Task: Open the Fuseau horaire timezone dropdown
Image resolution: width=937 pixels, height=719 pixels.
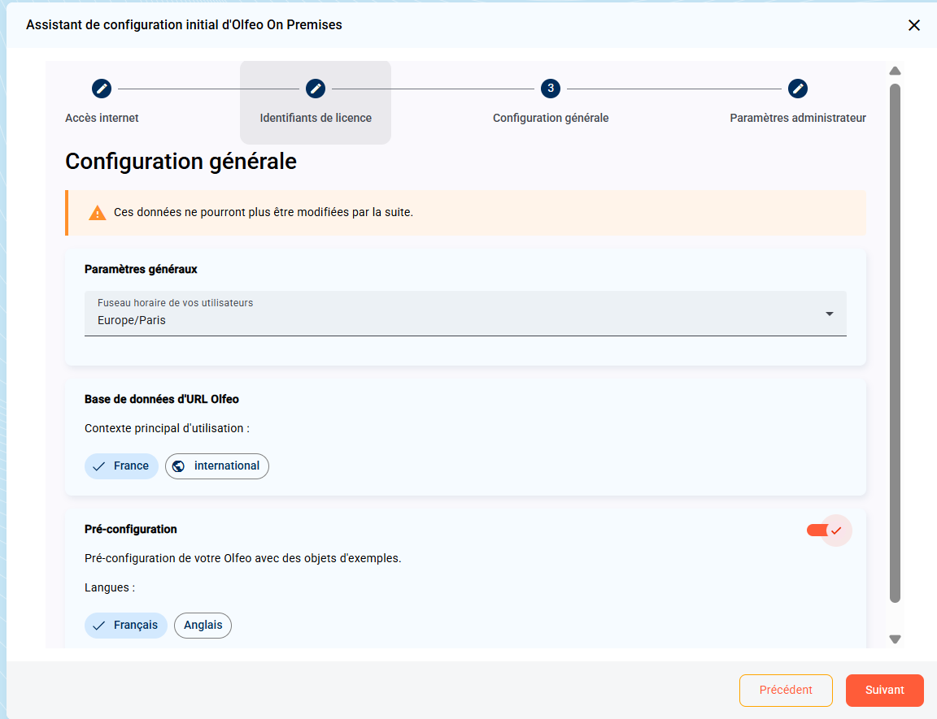Action: 465,313
